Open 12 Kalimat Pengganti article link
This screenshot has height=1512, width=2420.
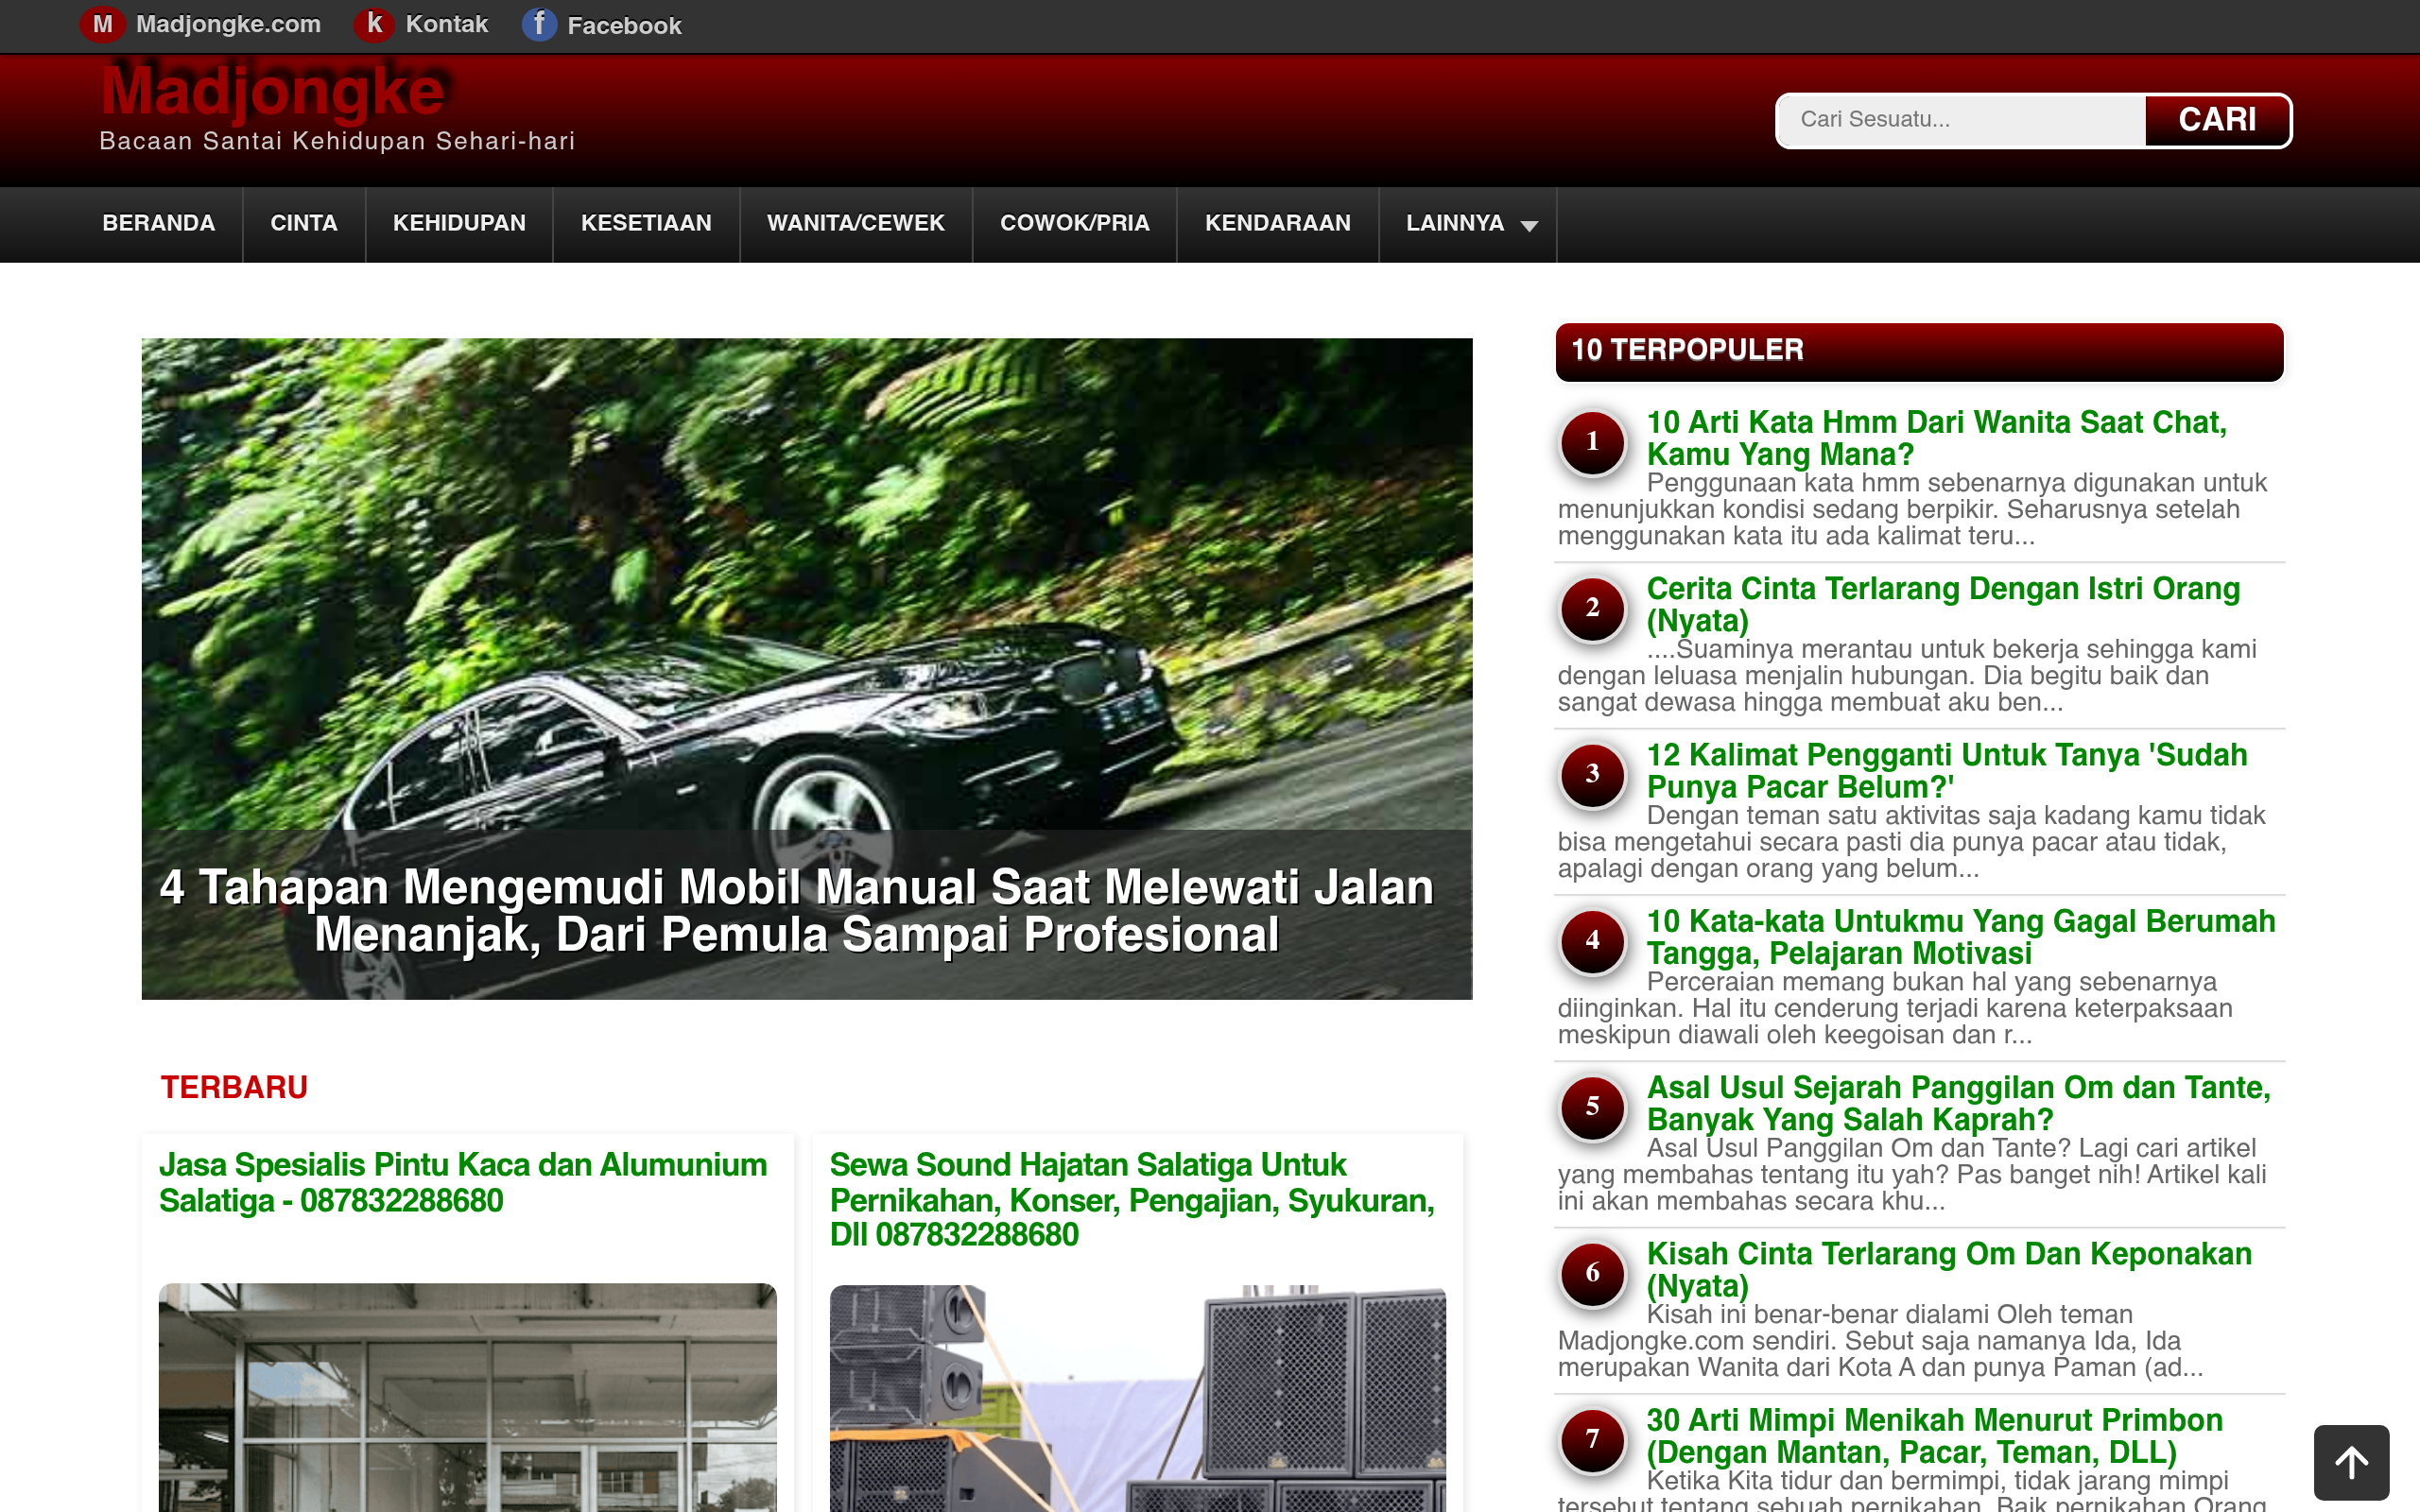pyautogui.click(x=1947, y=771)
